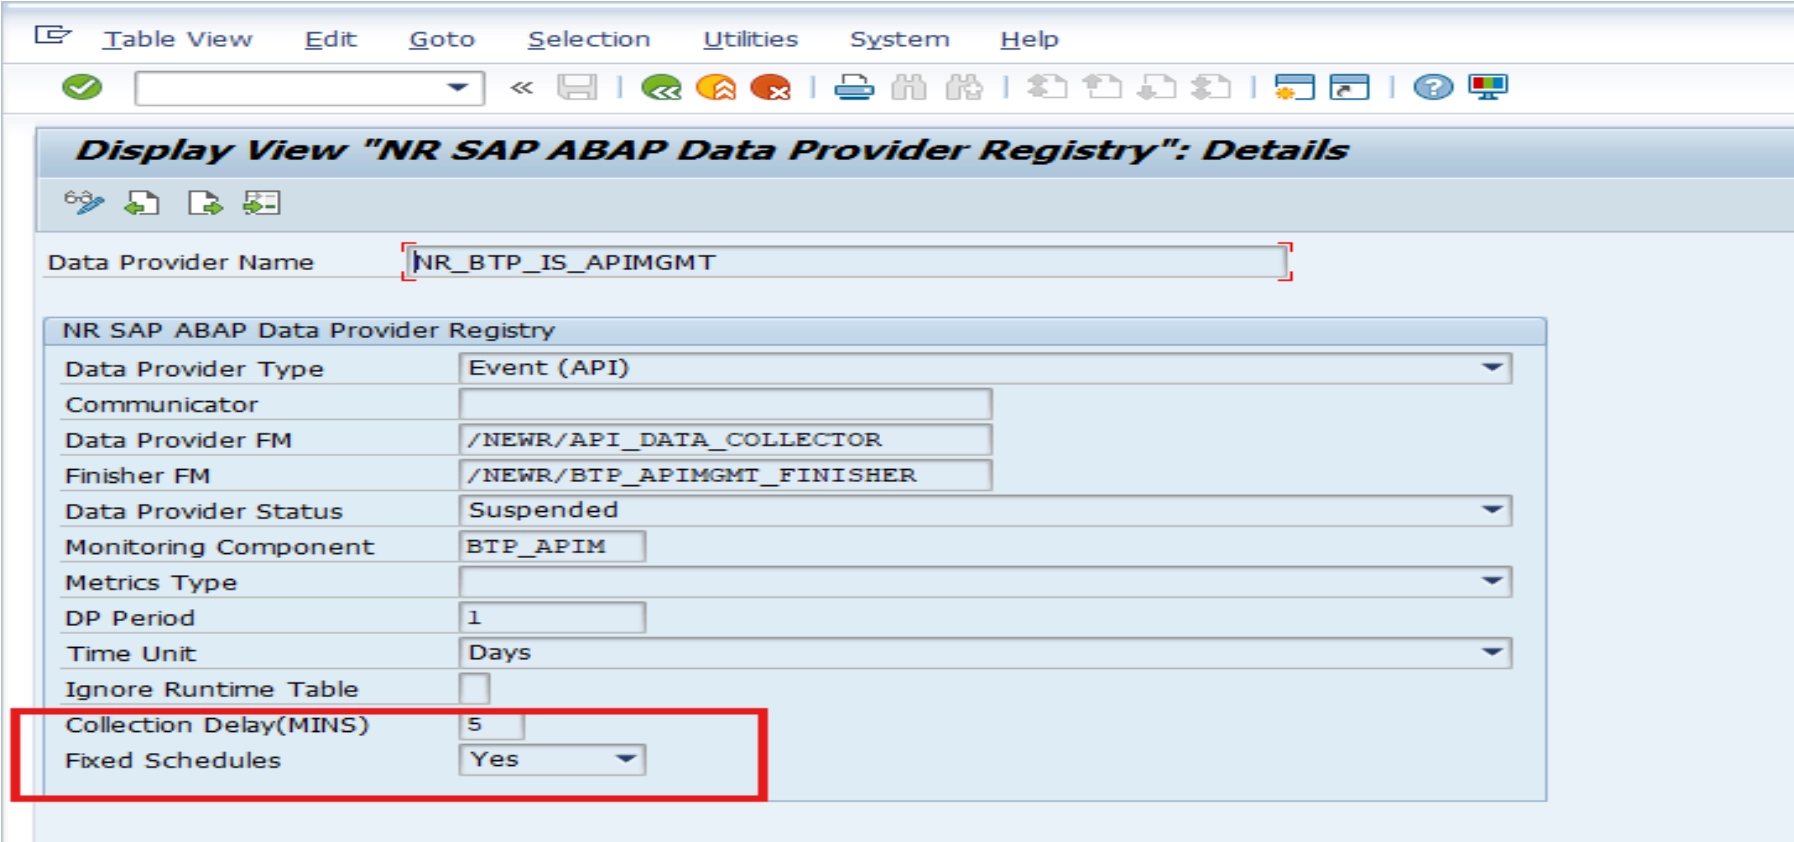This screenshot has height=842, width=1794.
Task: Expand the Fixed Schedules dropdown
Action: point(626,760)
